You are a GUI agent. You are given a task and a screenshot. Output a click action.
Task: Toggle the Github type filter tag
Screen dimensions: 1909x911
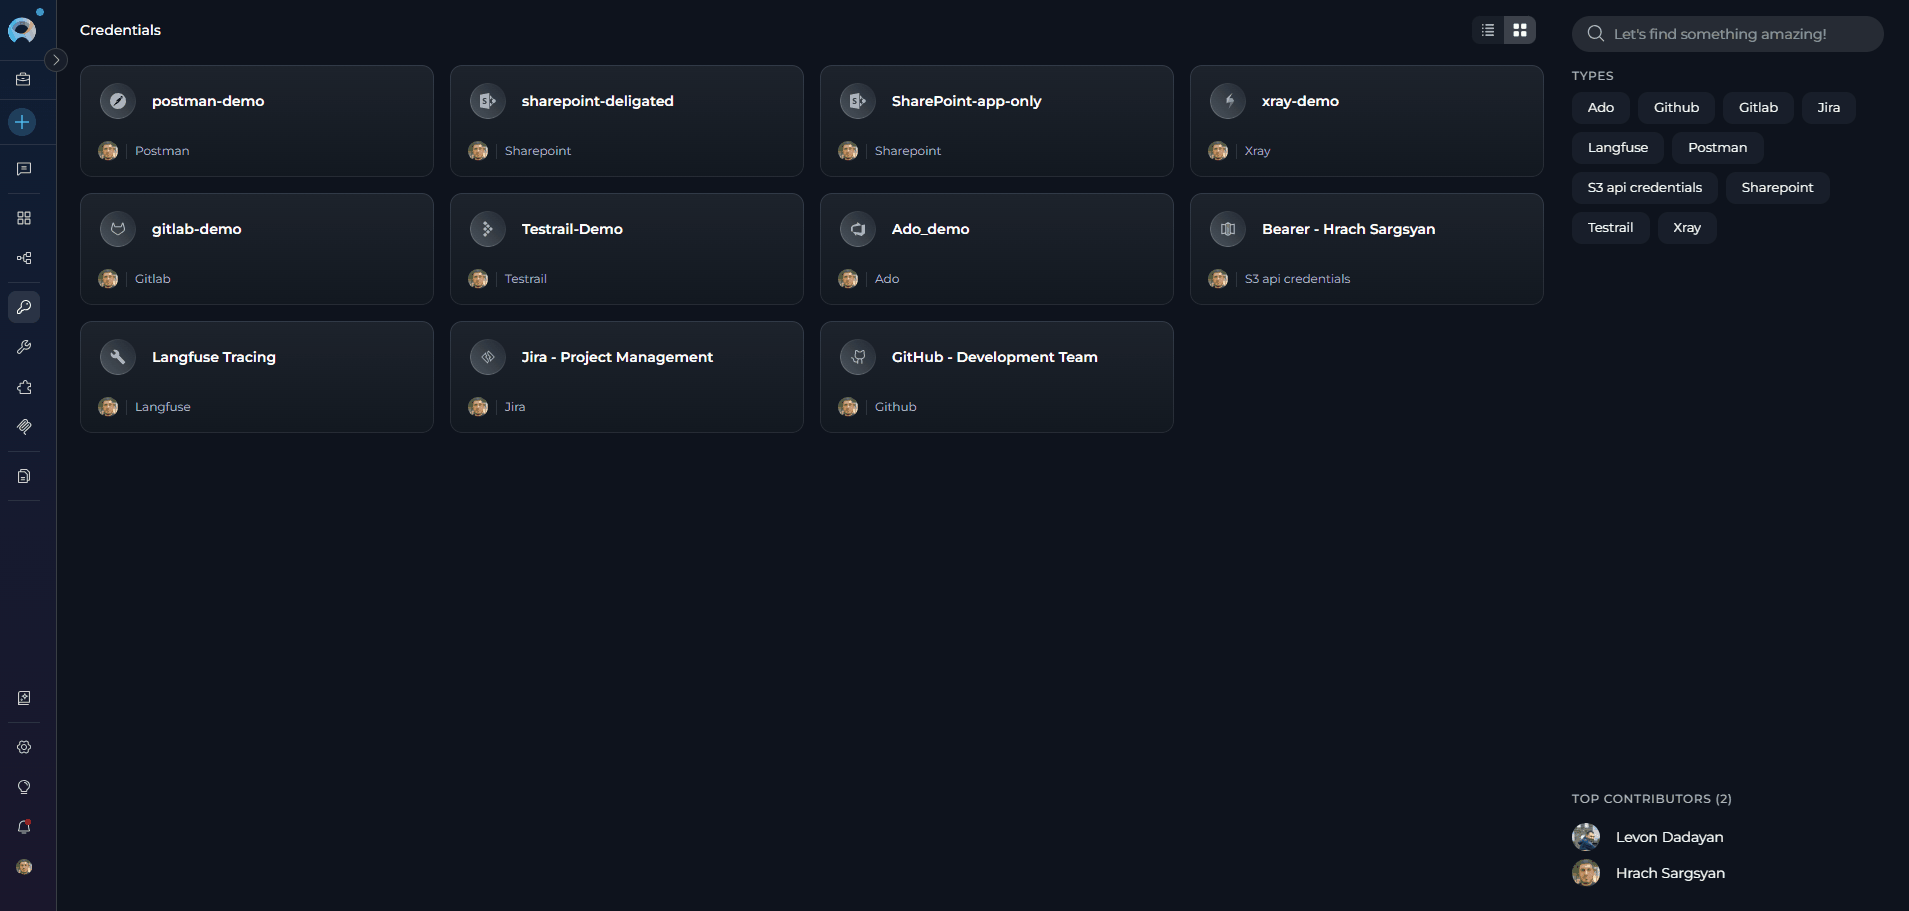[1676, 108]
